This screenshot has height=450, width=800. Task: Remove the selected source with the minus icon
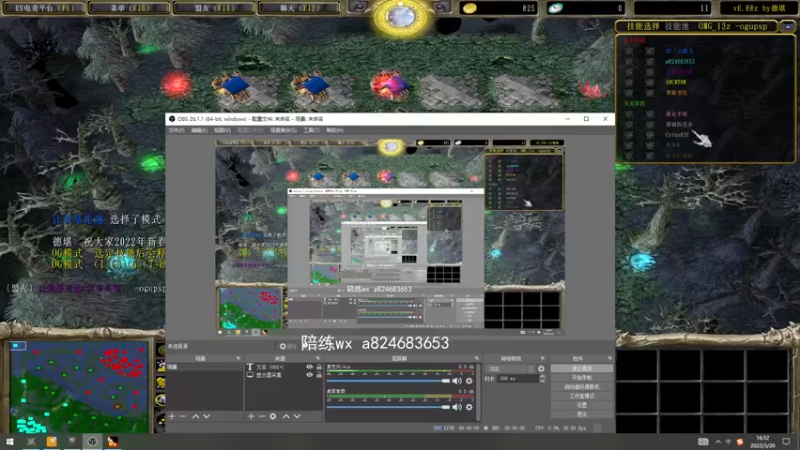pos(262,416)
